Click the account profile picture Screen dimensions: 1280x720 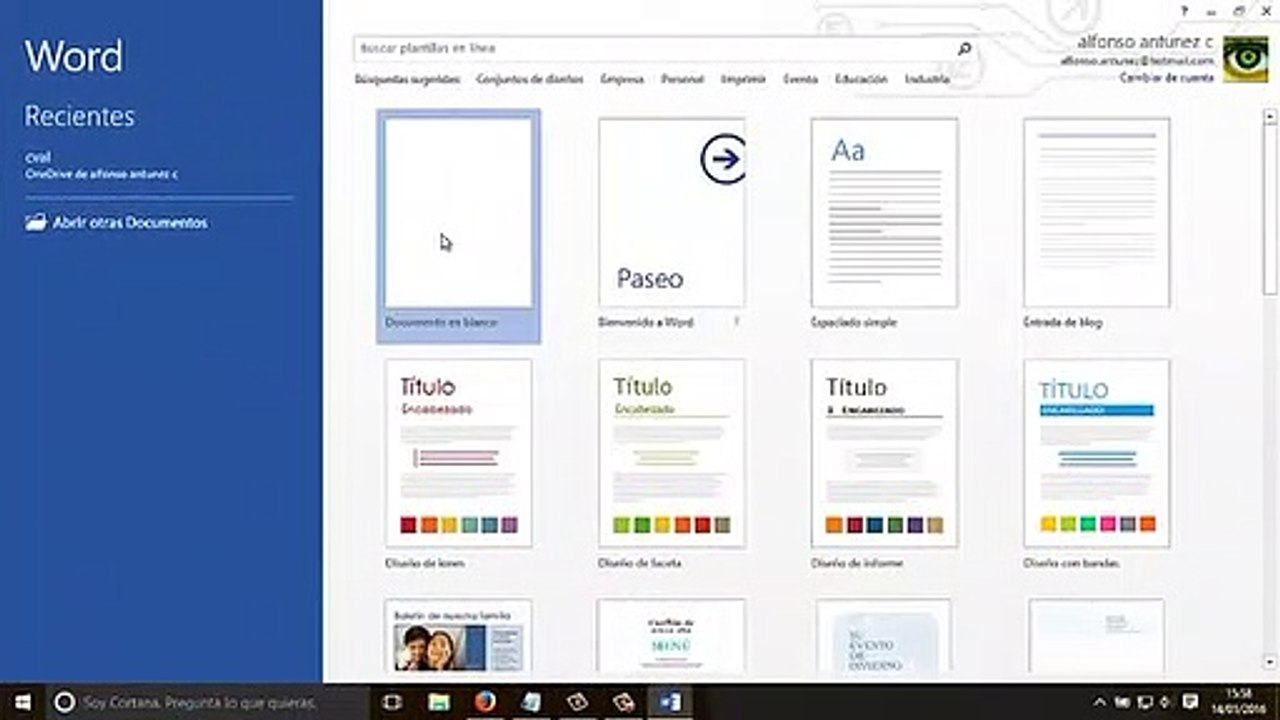point(1245,60)
